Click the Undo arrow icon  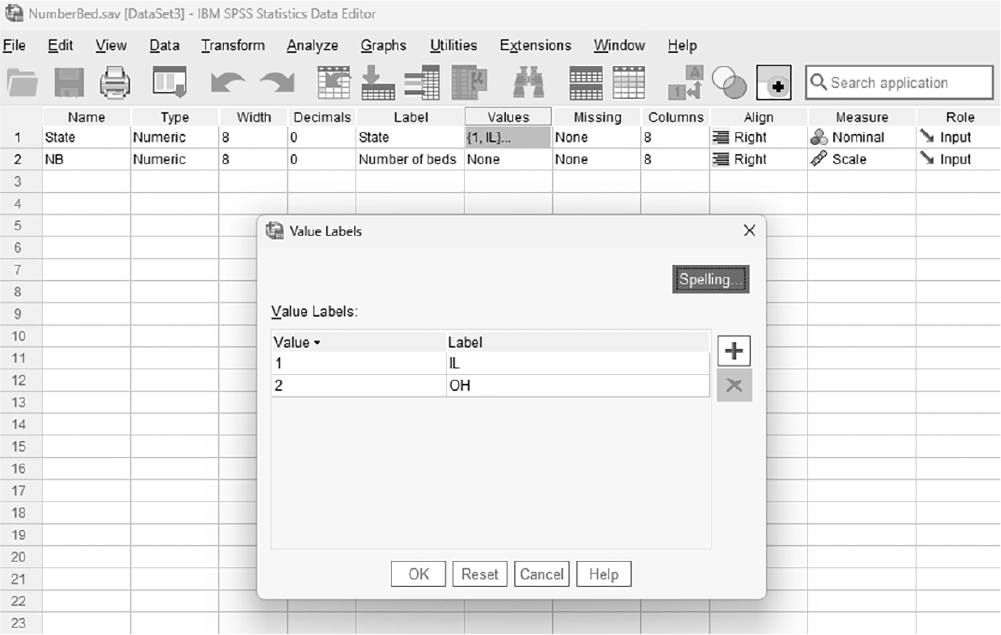click(227, 83)
